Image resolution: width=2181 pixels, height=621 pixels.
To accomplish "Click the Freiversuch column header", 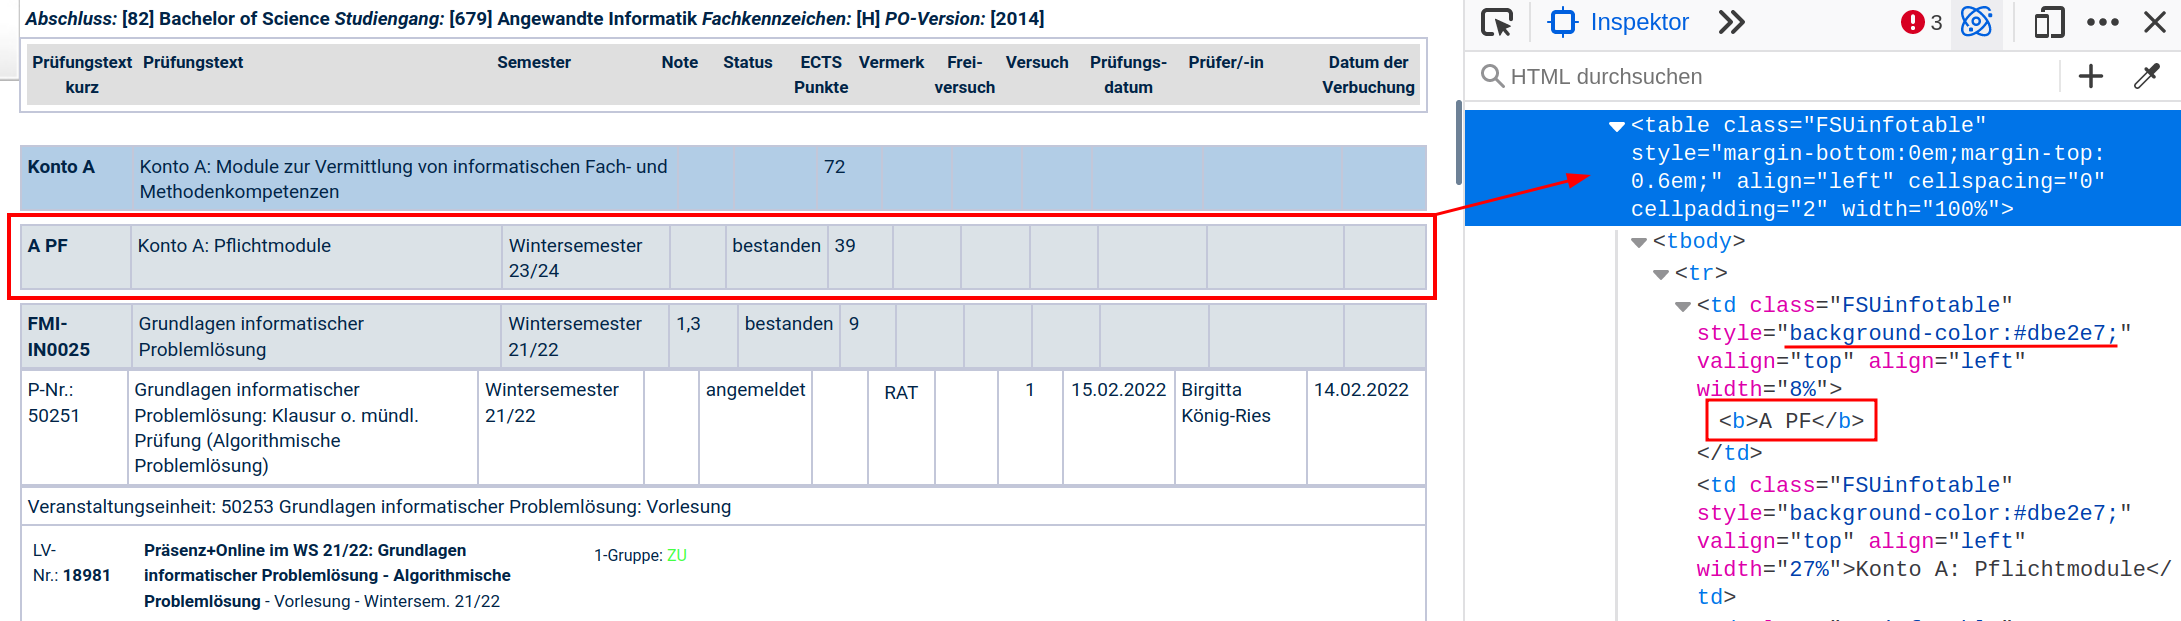I will point(965,75).
